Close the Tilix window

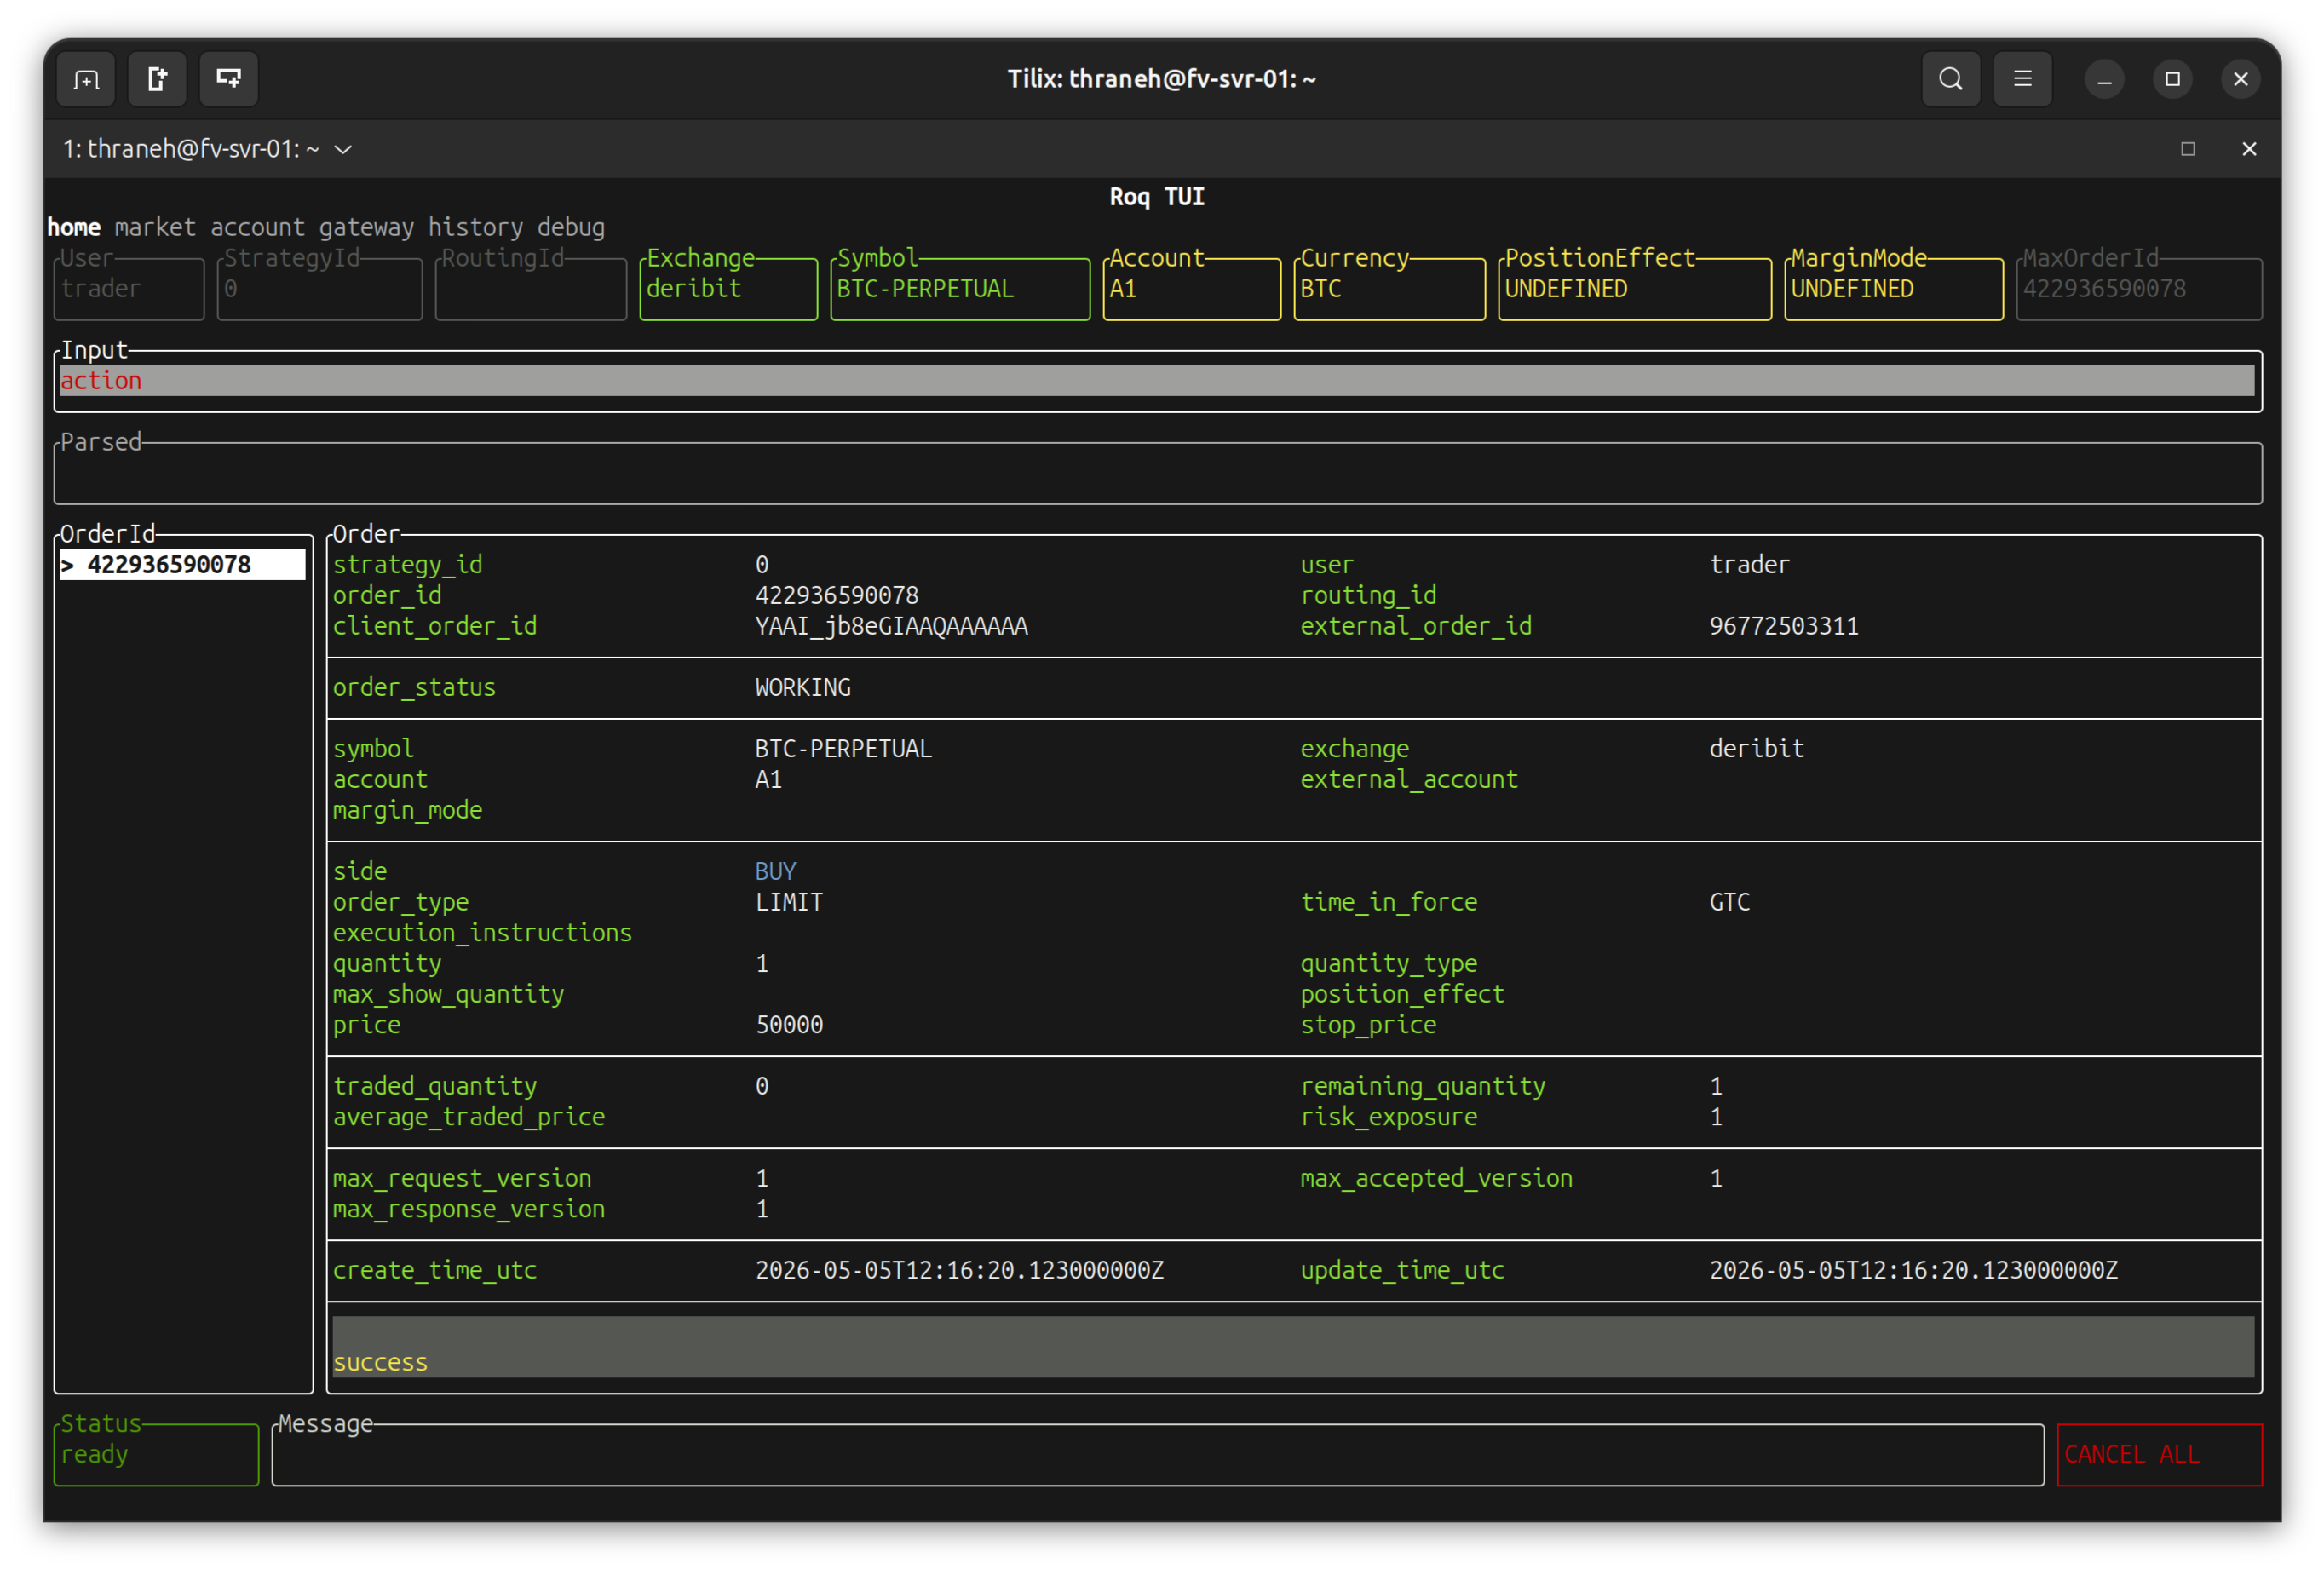pos(2240,79)
